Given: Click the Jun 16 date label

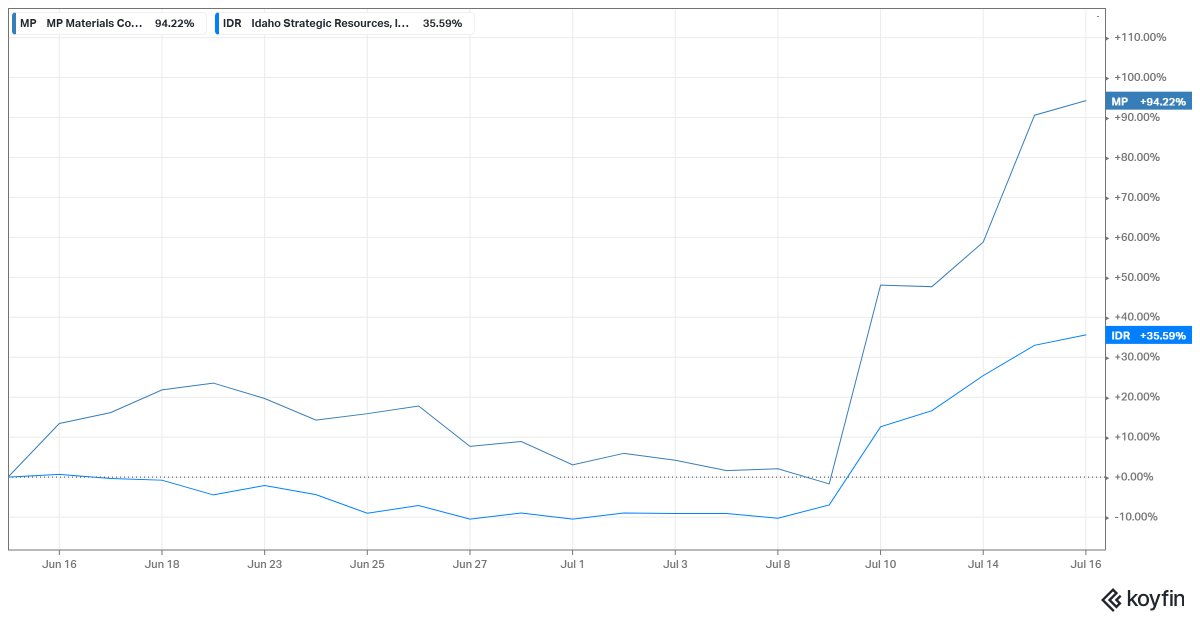Looking at the screenshot, I should tap(59, 565).
